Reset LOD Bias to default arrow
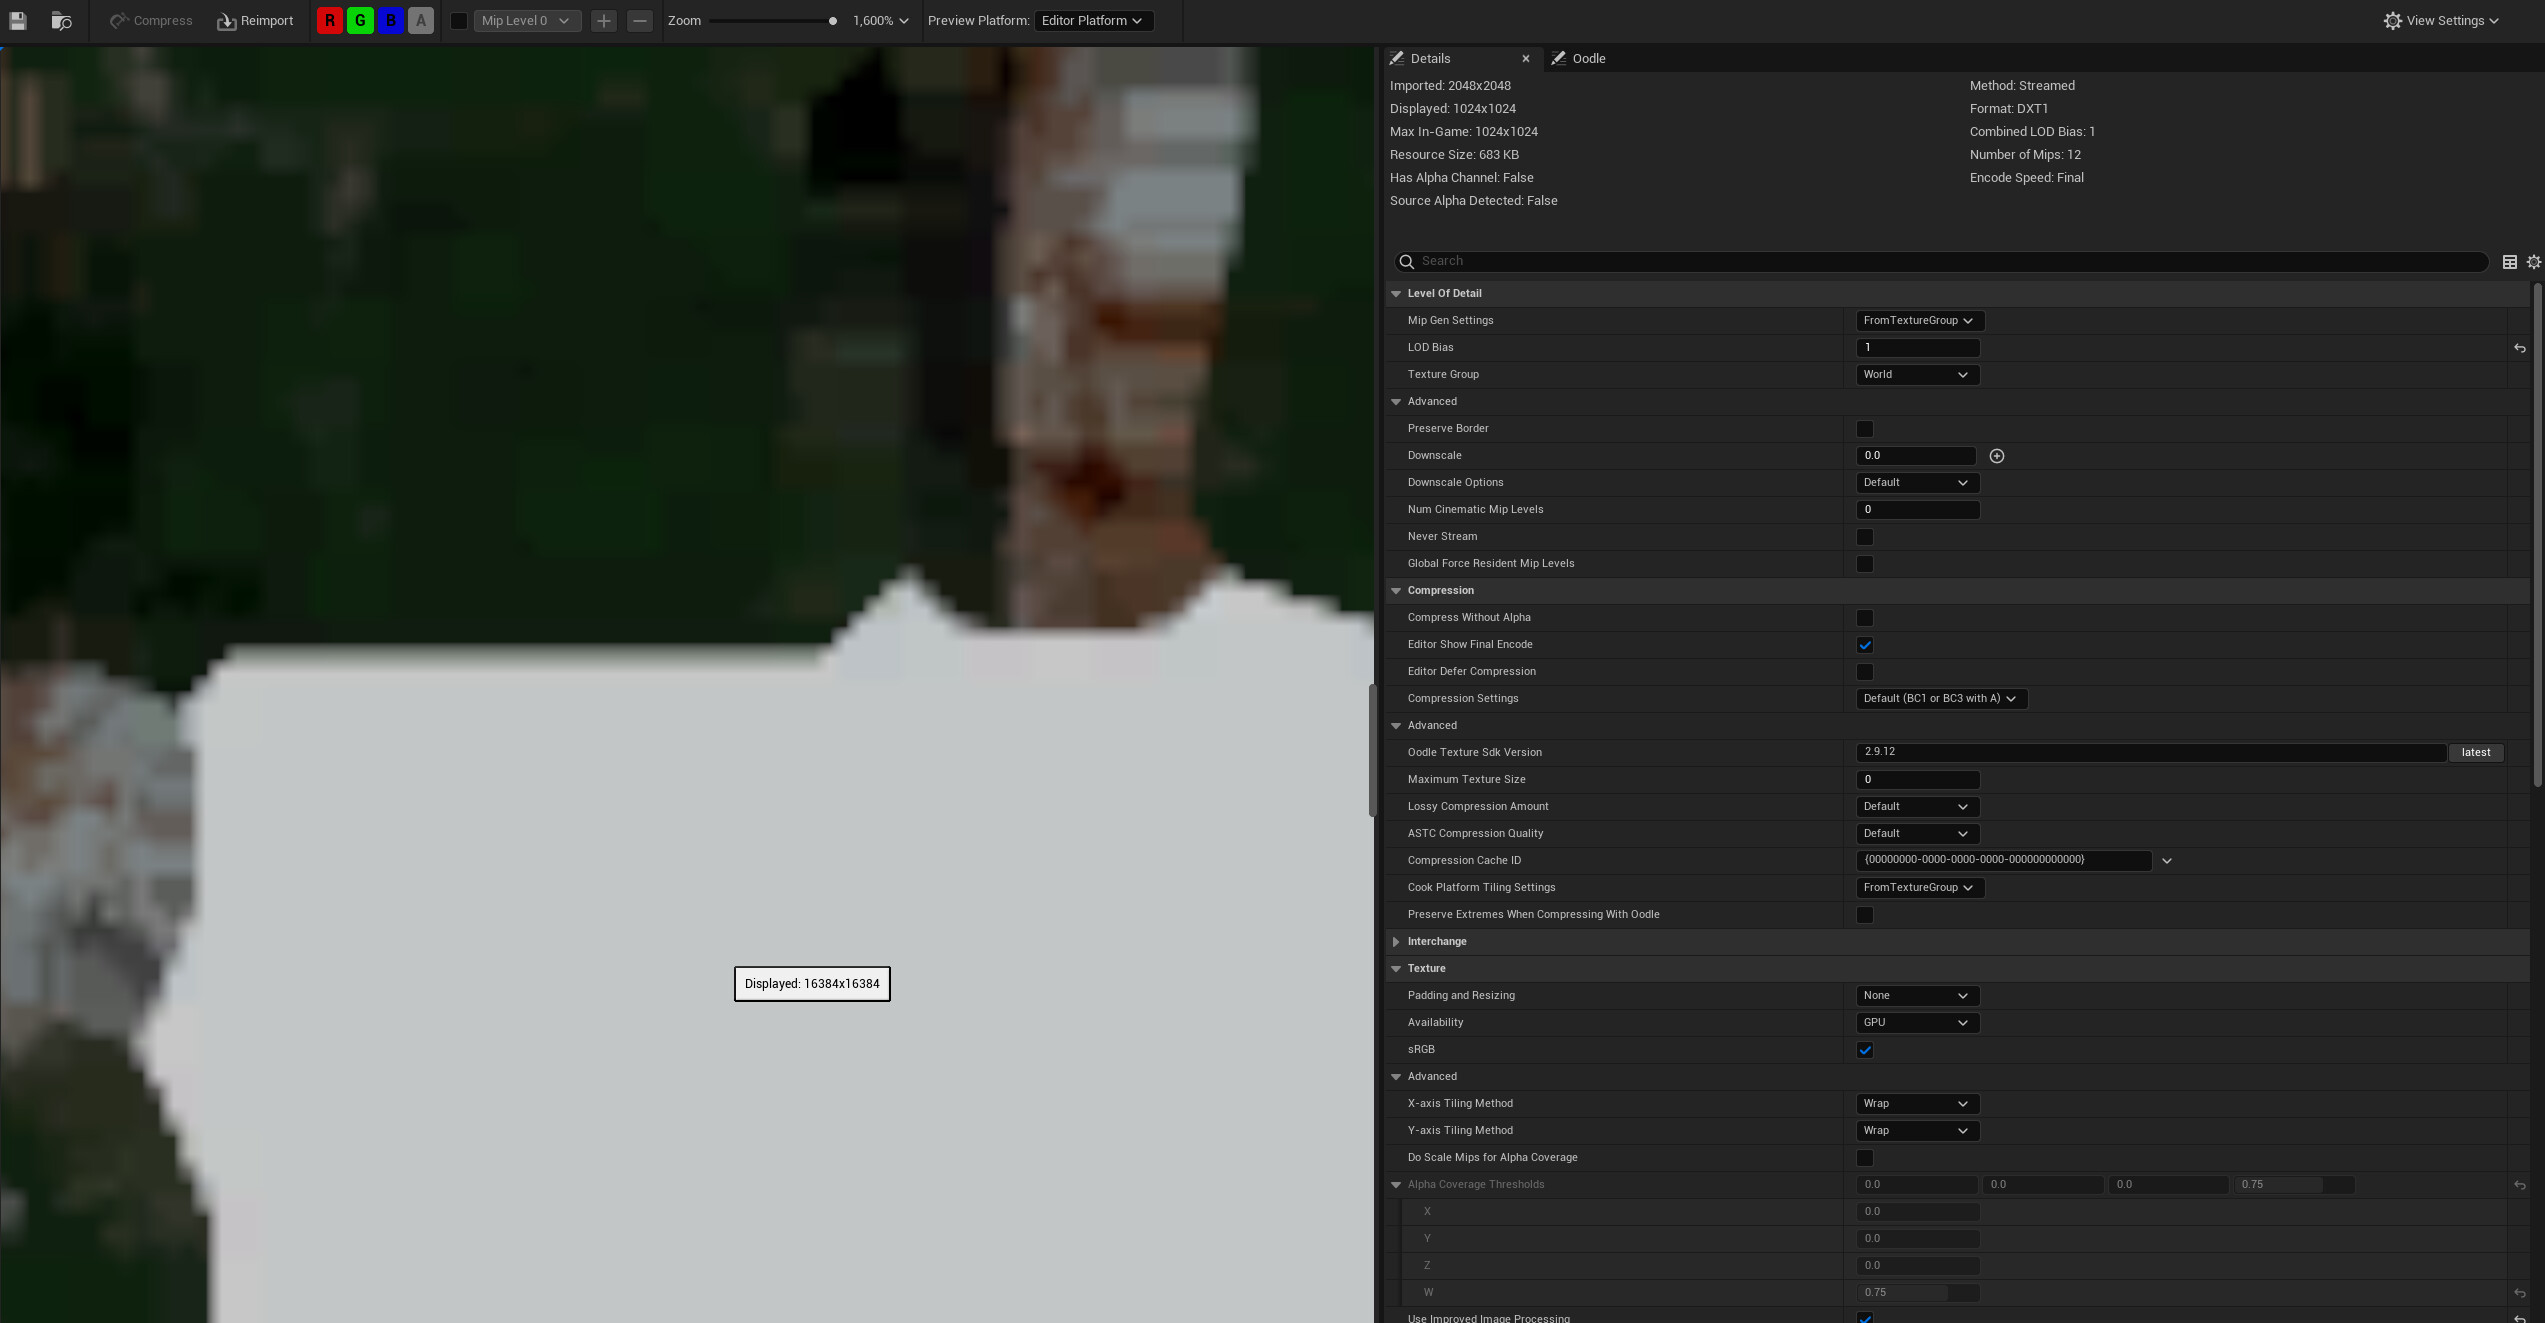Screen dimensions: 2545x1323 (x=2519, y=348)
